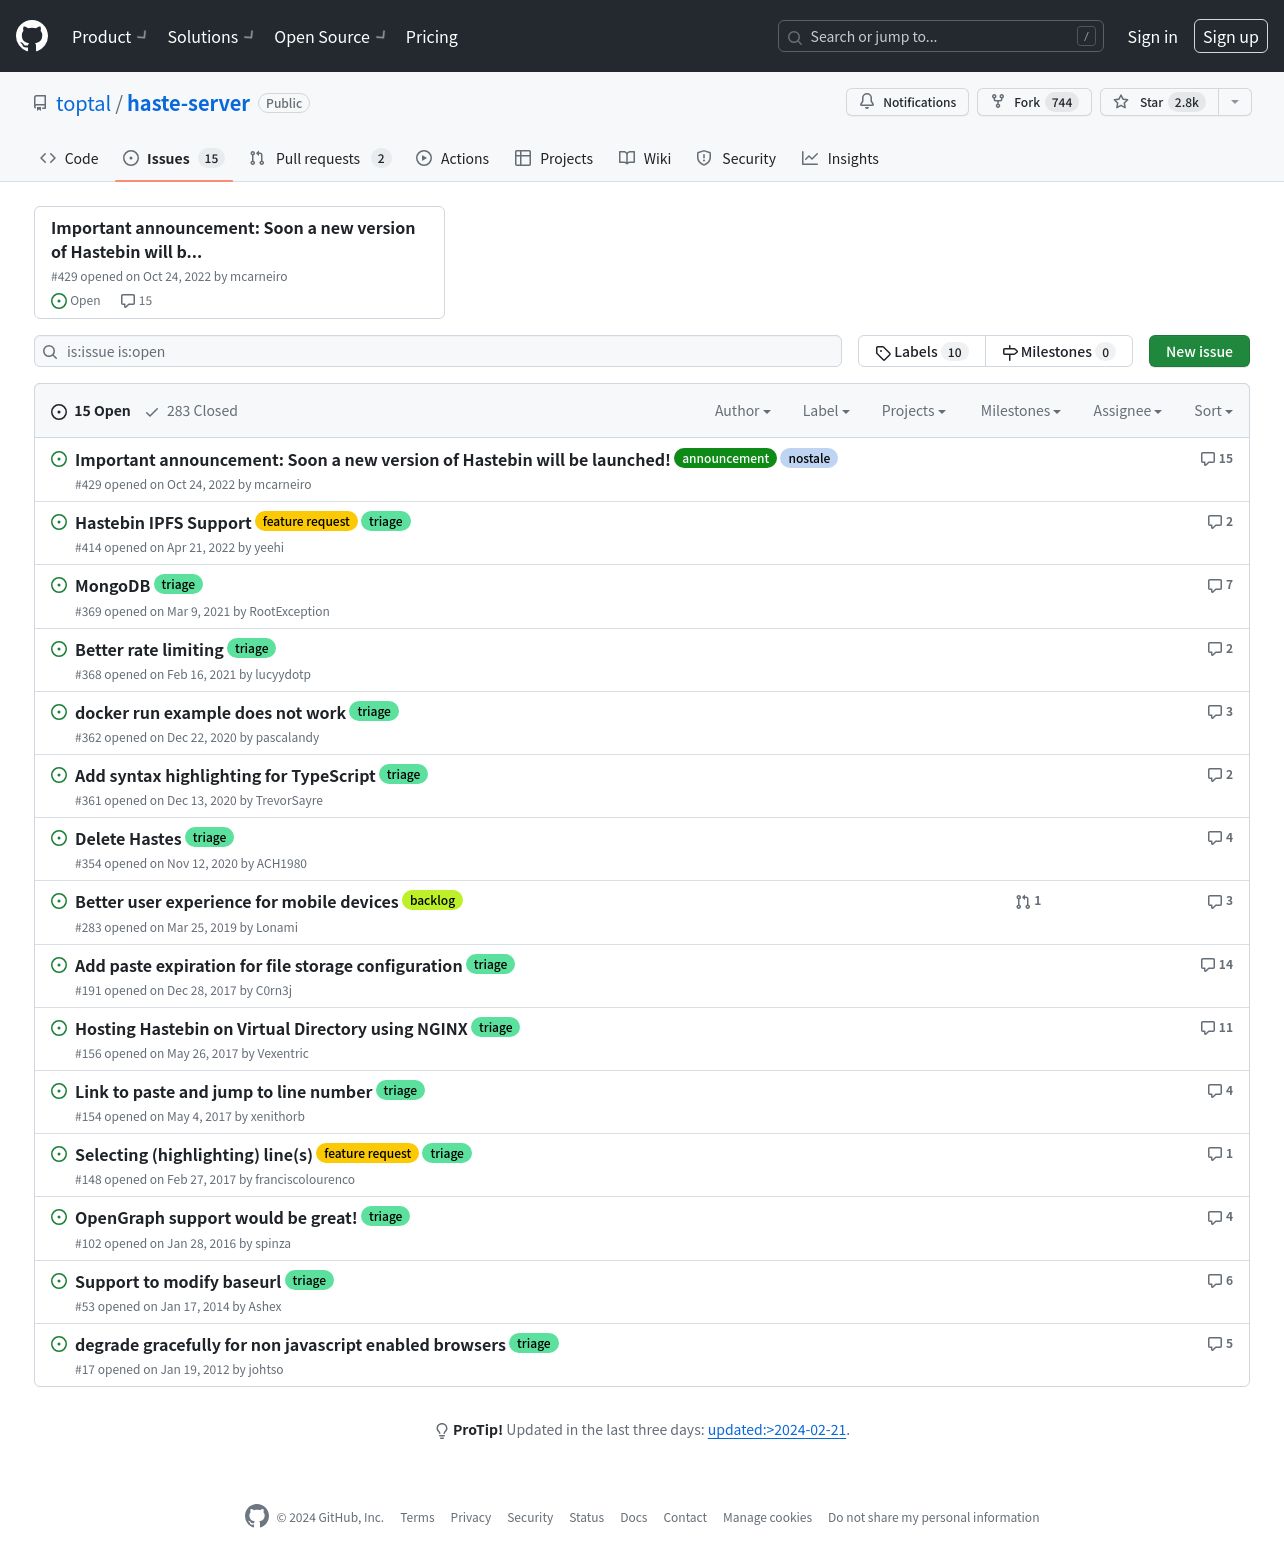Viewport: 1284px width, 1567px height.
Task: Click the pull request icon on issue #283
Action: [1023, 902]
